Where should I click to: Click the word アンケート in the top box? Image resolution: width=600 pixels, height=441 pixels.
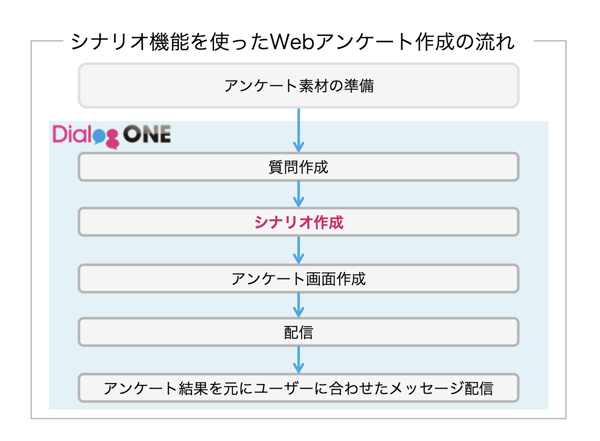[x=262, y=86]
